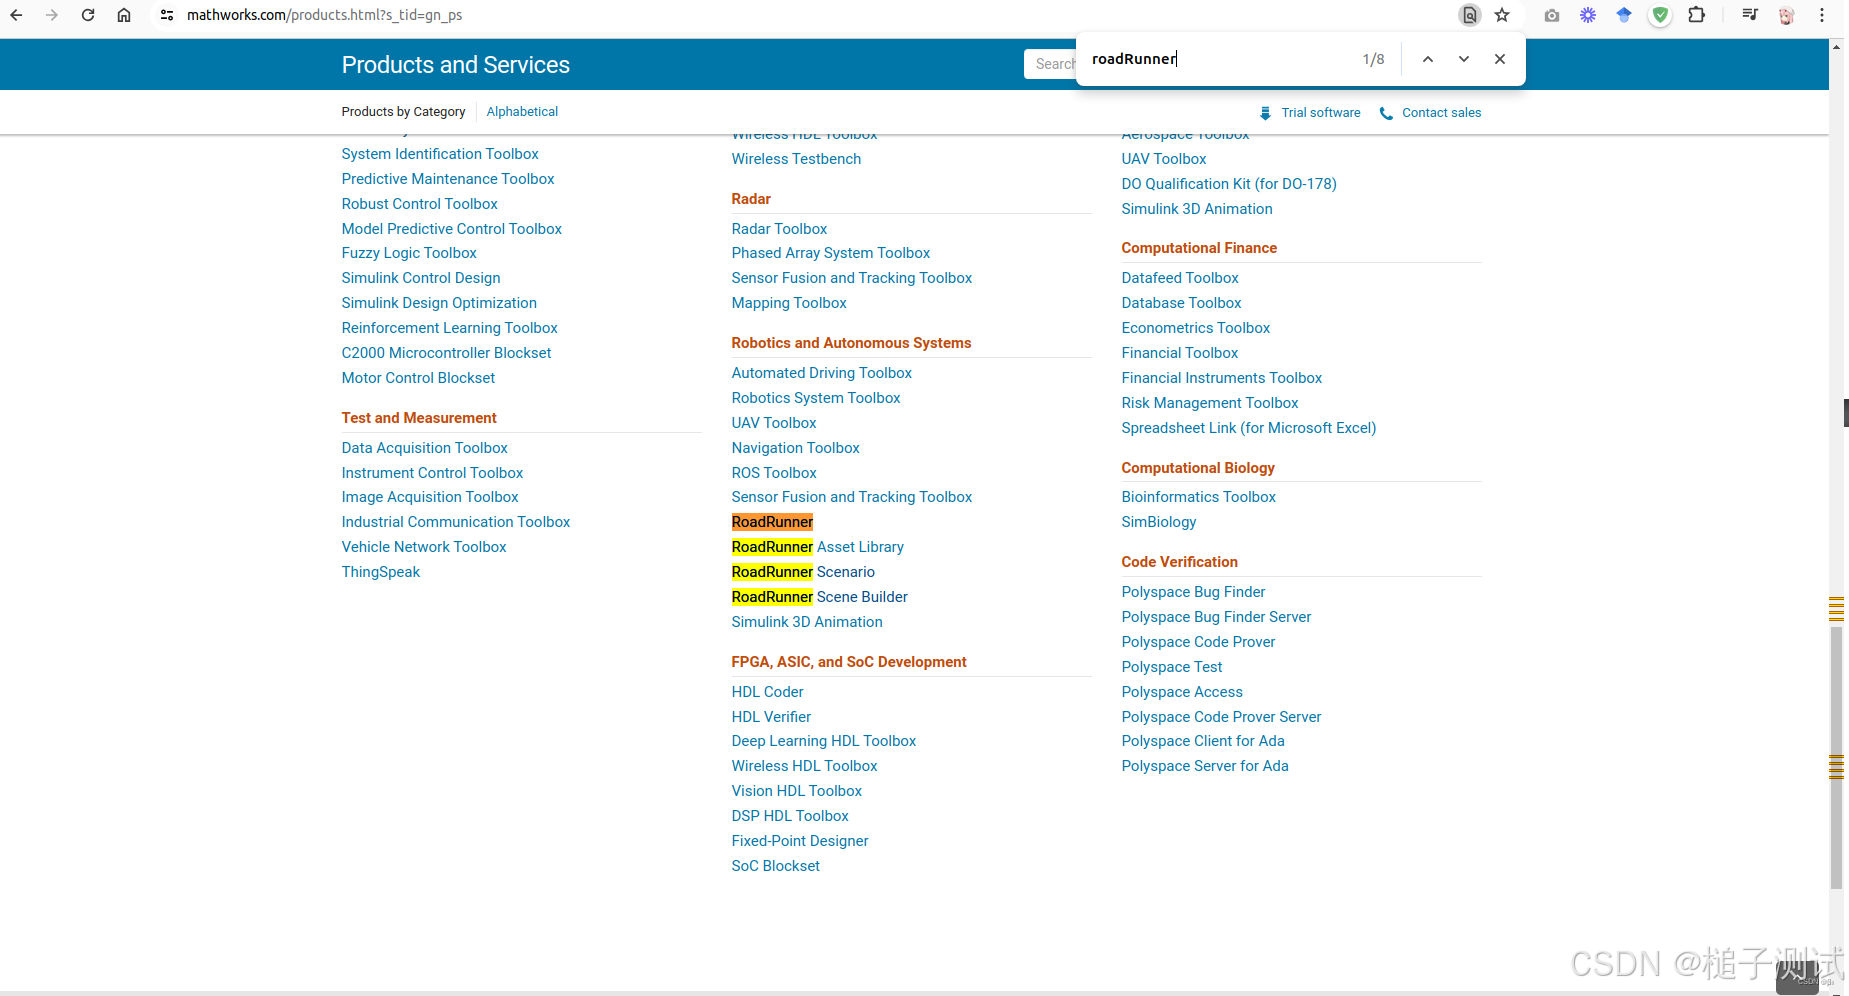
Task: Open Motor Control Blockset link
Action: click(x=418, y=378)
